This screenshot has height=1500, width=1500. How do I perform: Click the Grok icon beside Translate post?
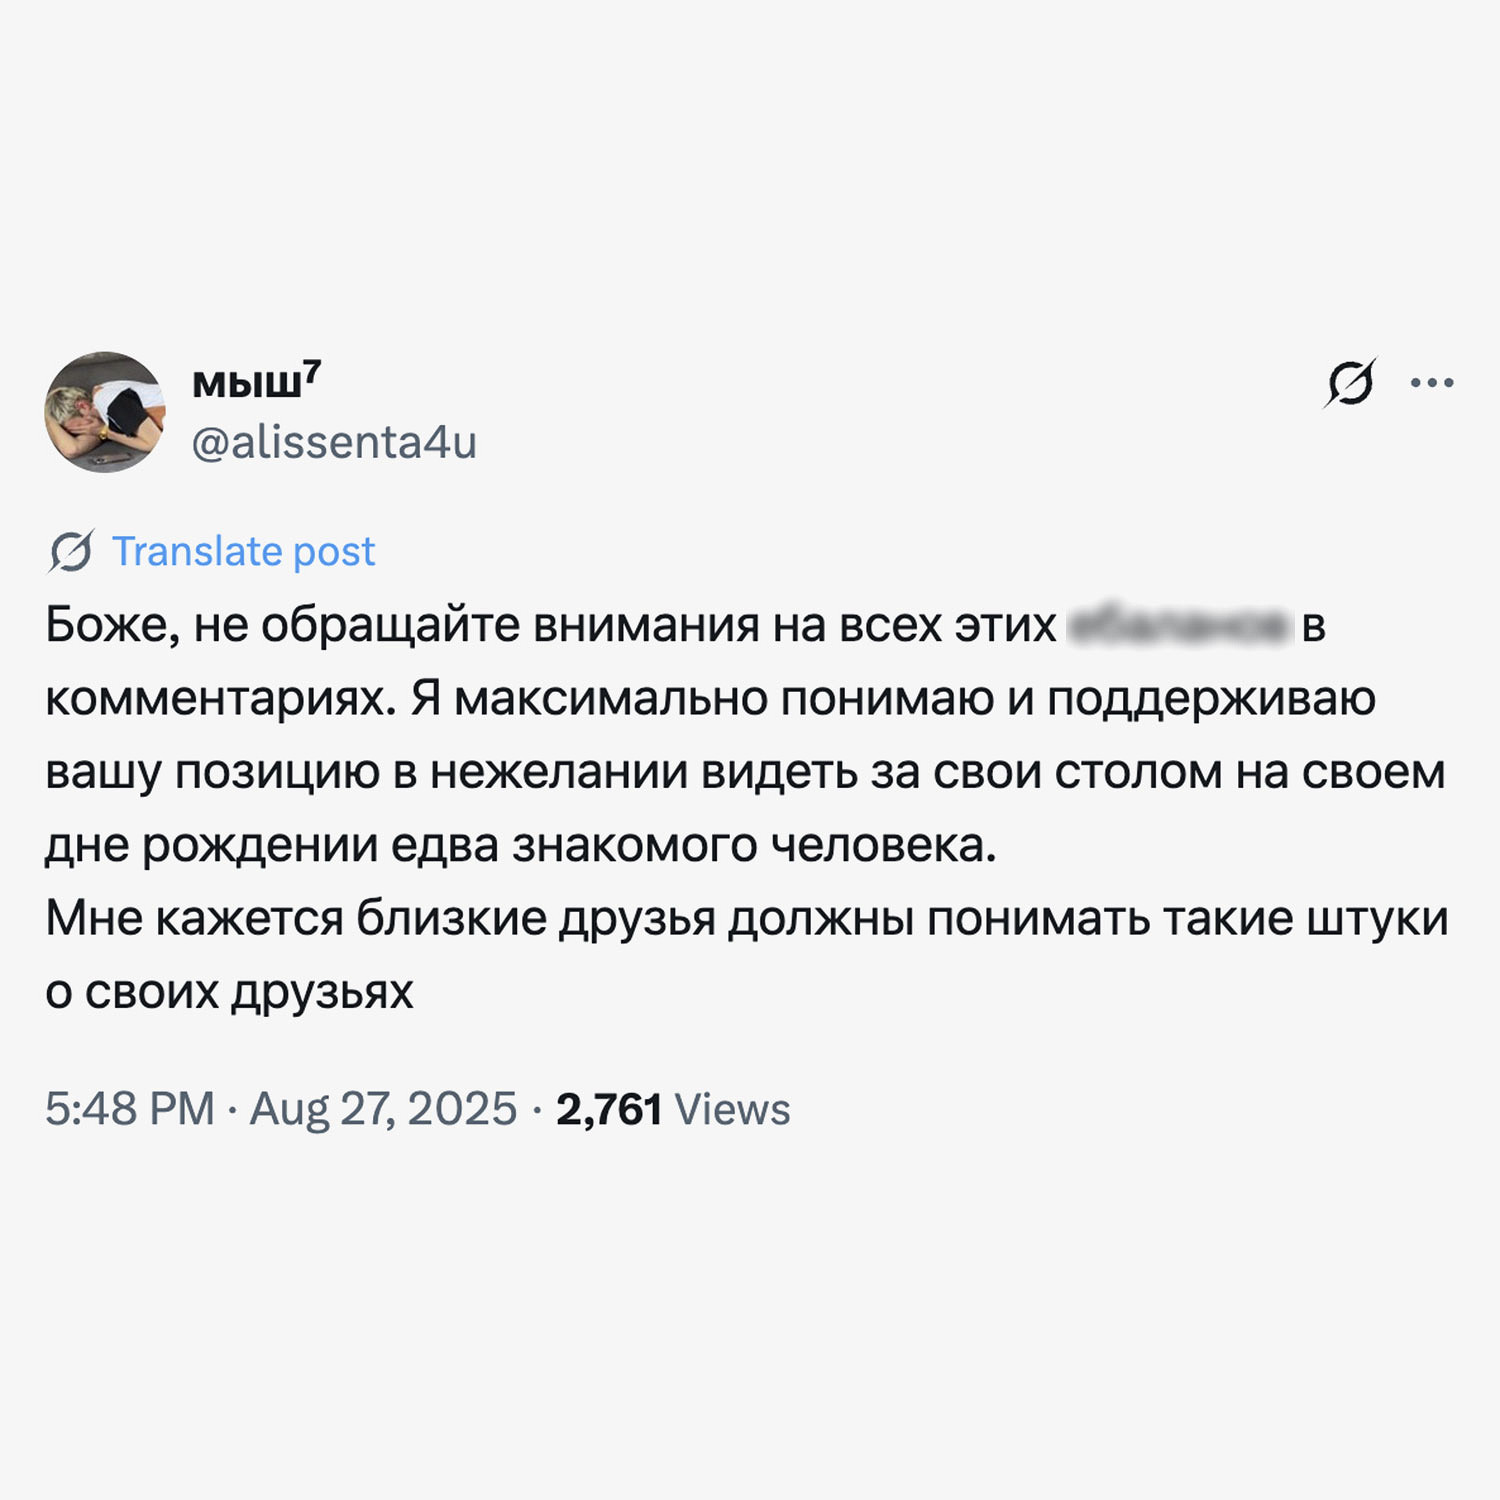71,551
